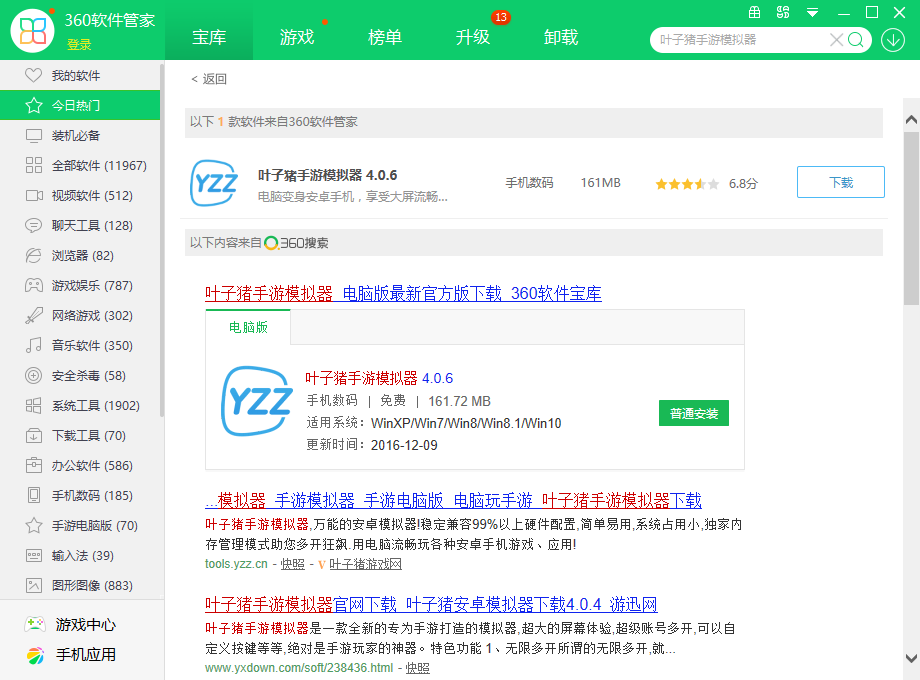Click the star rating for 叶子猪手游模拟器
The height and width of the screenshot is (680, 920).
686,184
